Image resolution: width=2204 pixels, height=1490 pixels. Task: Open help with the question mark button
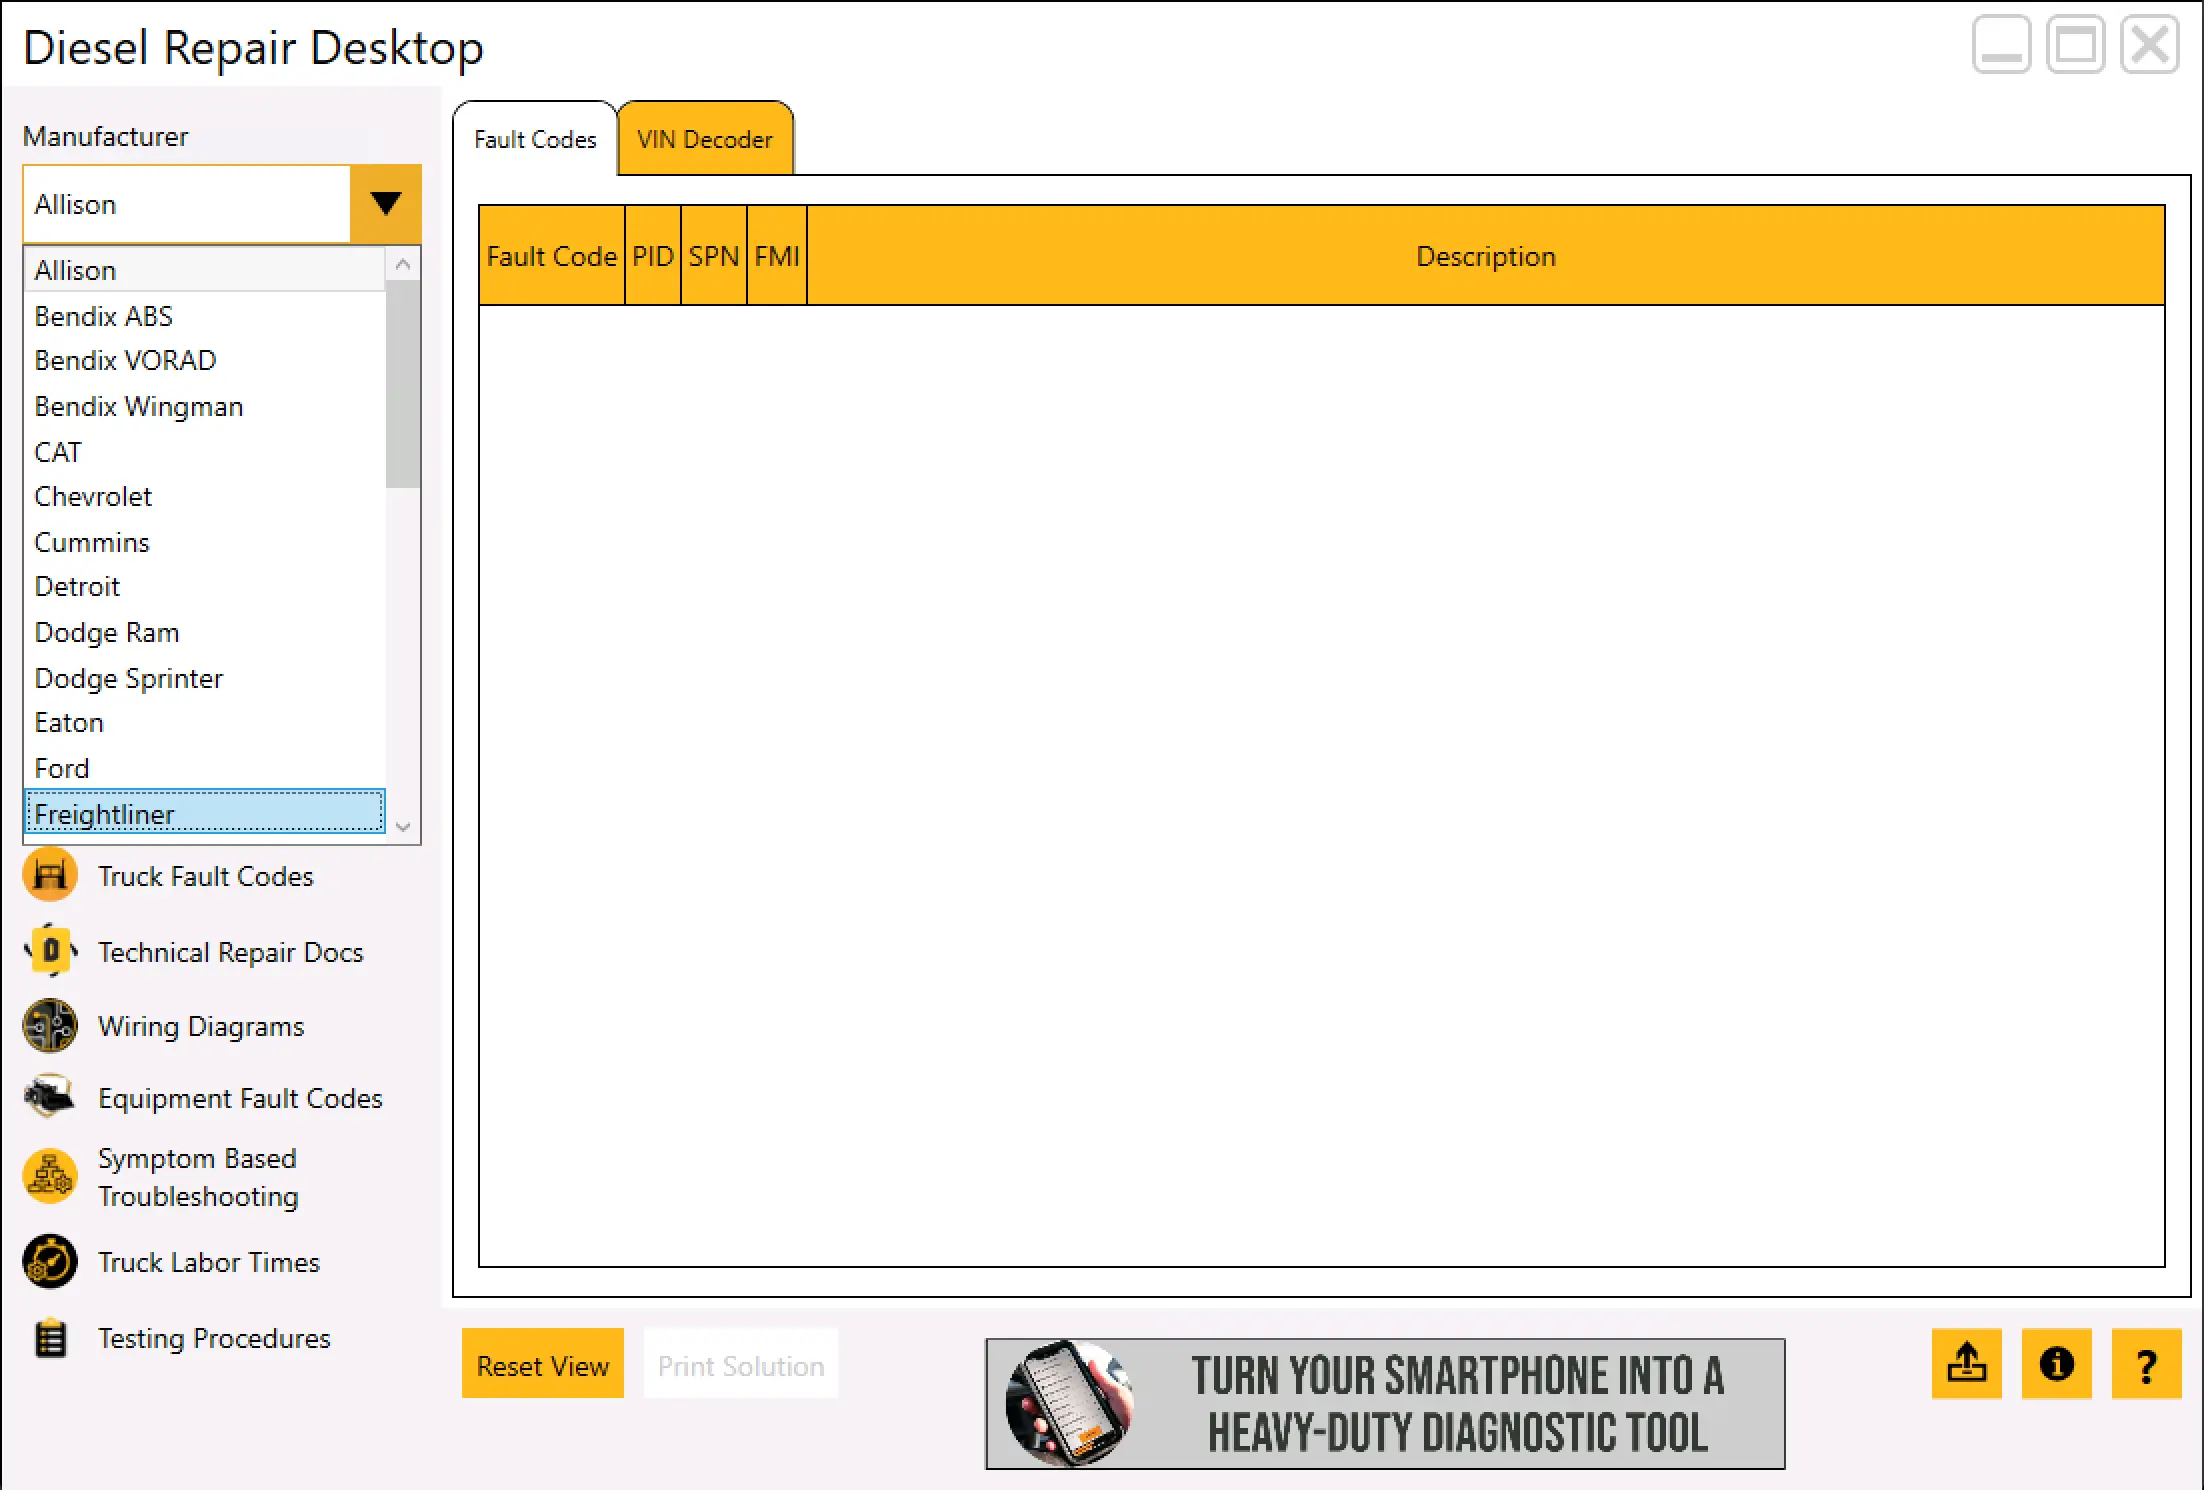click(2146, 1364)
